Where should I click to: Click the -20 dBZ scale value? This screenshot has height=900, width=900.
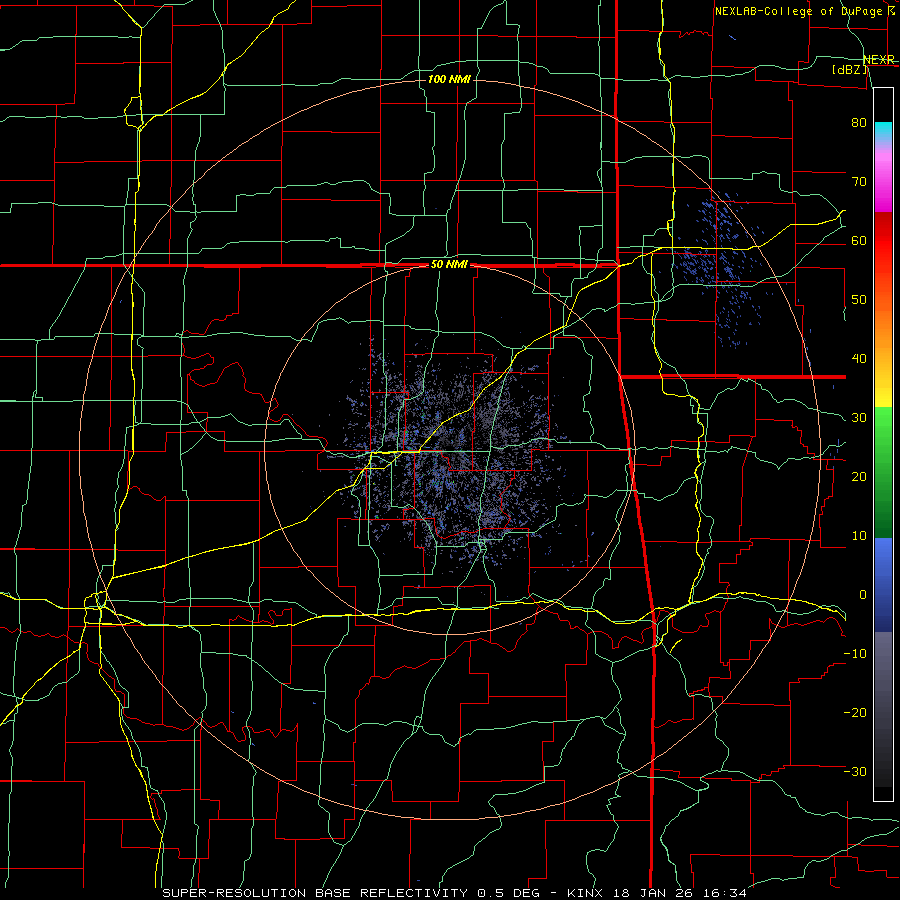[855, 713]
